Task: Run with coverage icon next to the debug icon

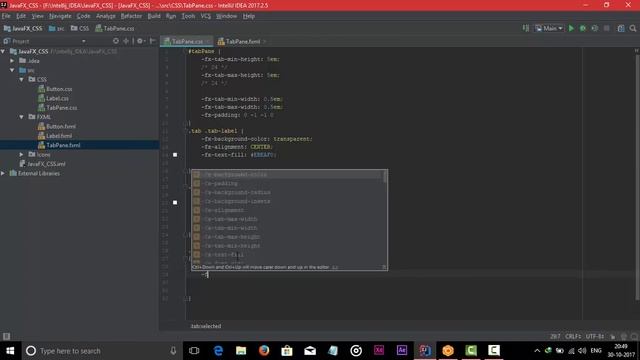Action: [595, 28]
